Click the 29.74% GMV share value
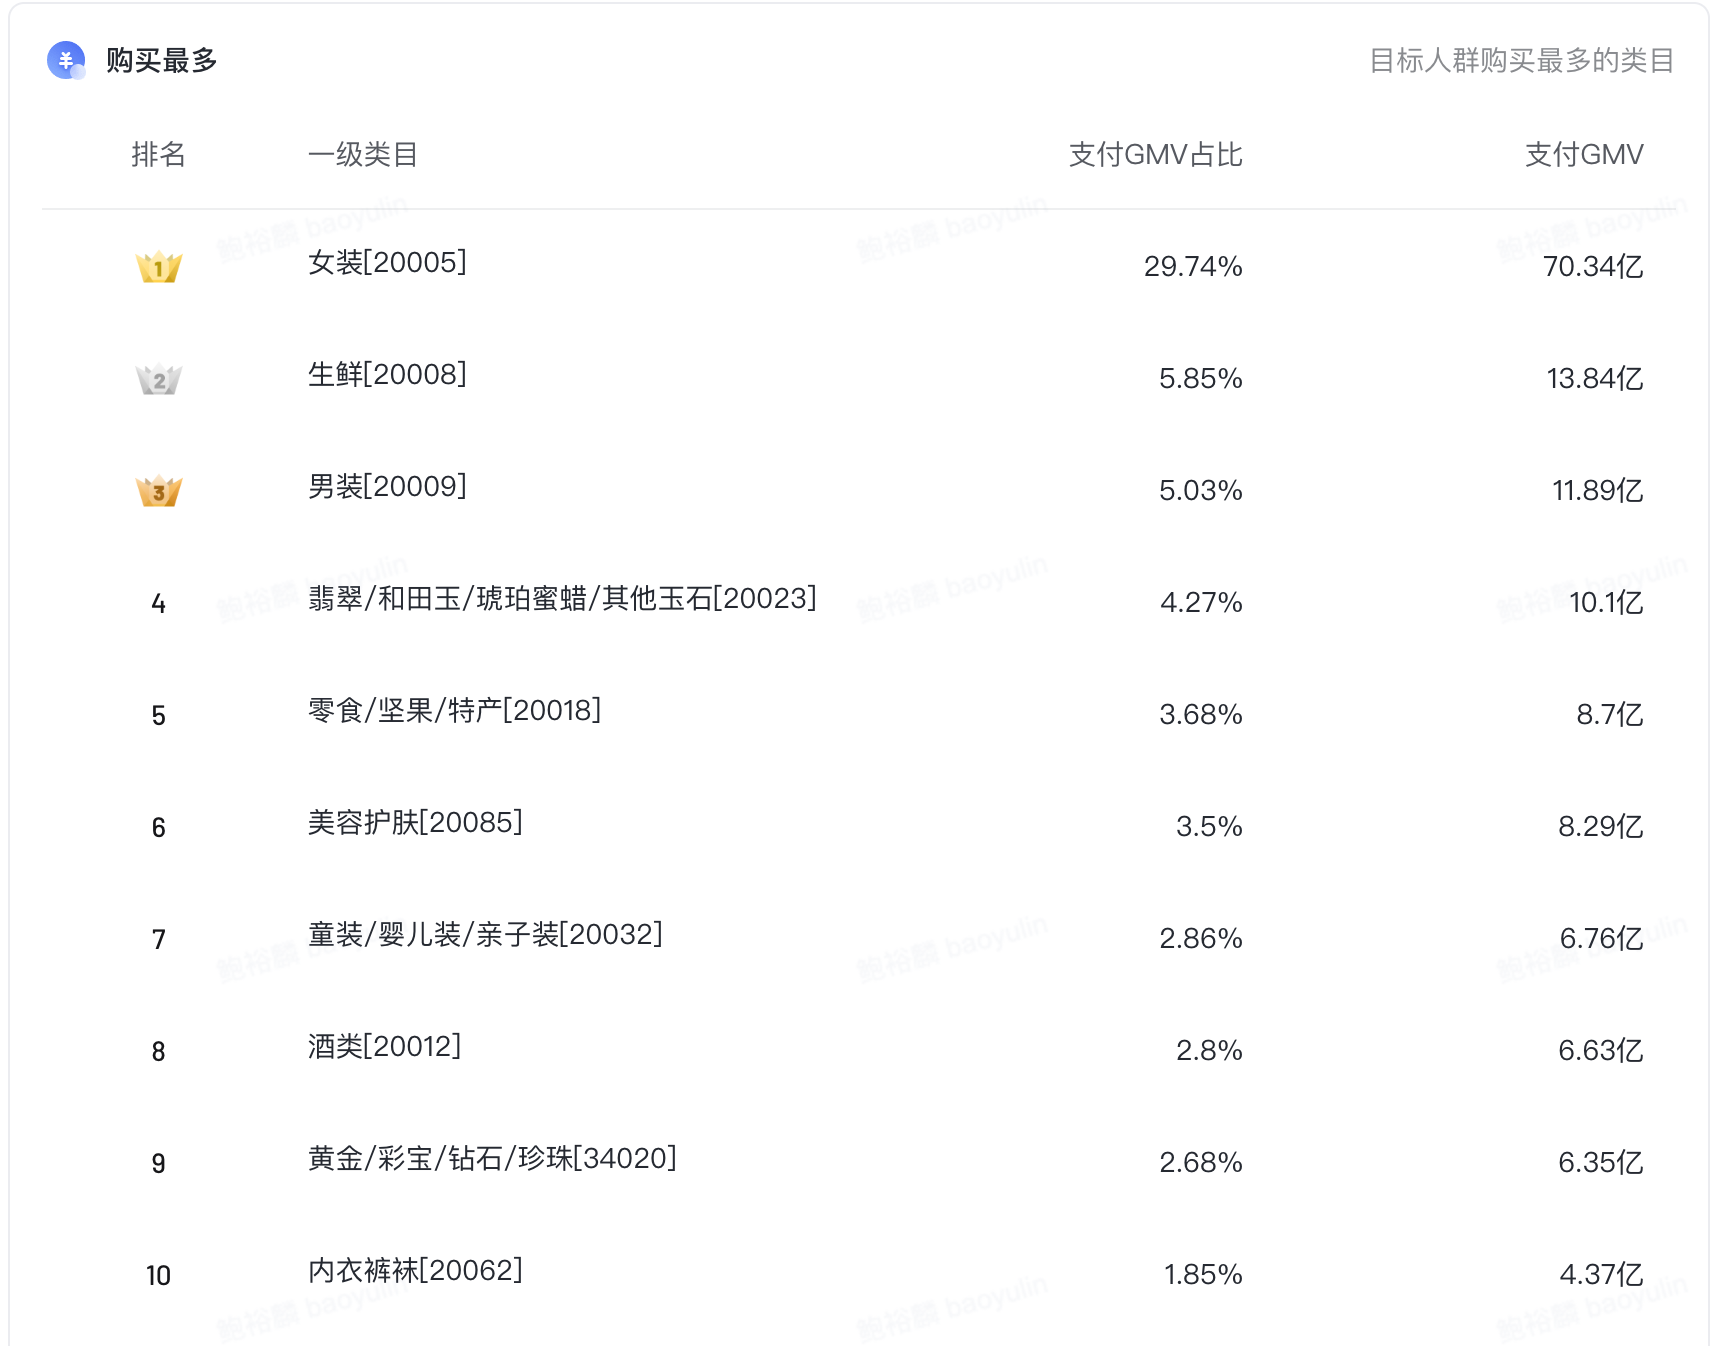The height and width of the screenshot is (1346, 1714). pos(1193,267)
